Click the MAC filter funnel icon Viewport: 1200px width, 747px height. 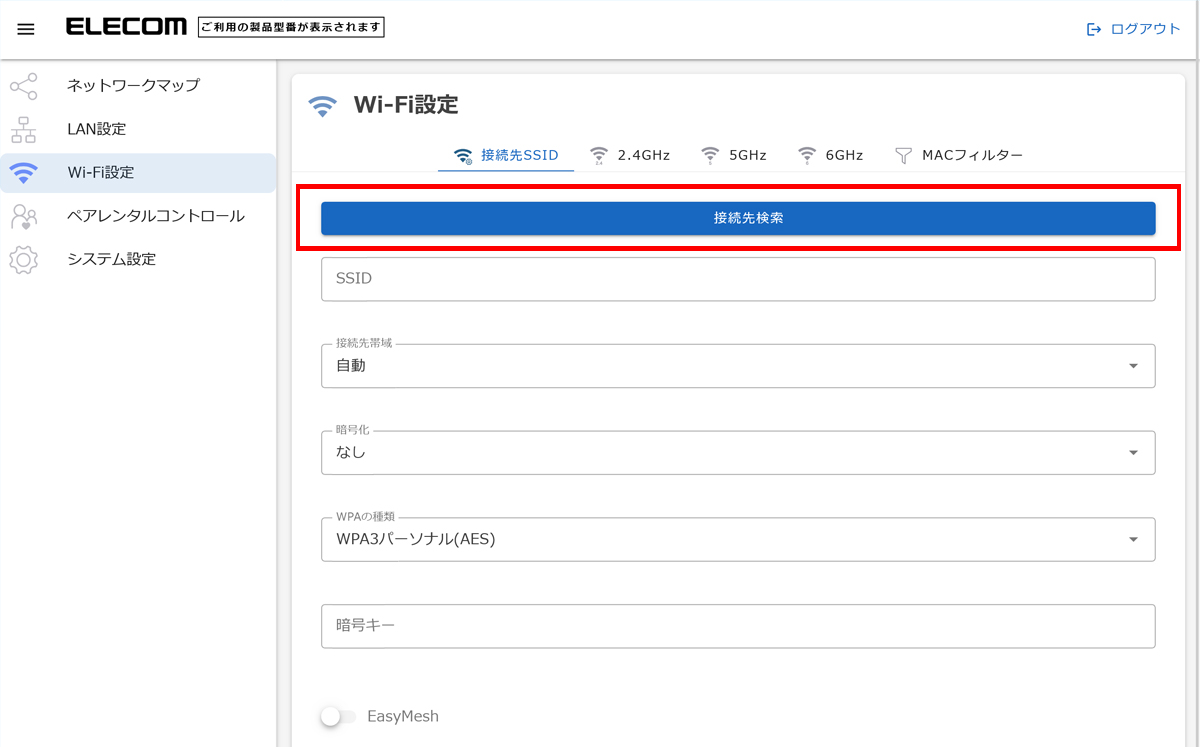pyautogui.click(x=904, y=155)
